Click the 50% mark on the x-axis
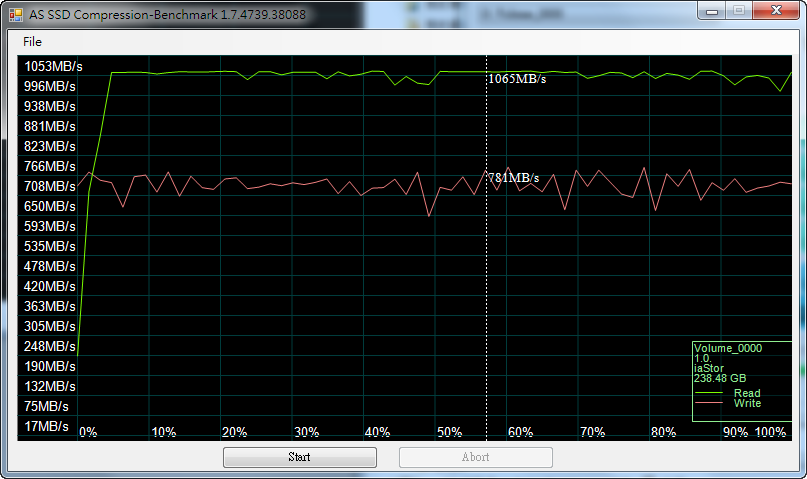This screenshot has height=479, width=807. click(449, 432)
